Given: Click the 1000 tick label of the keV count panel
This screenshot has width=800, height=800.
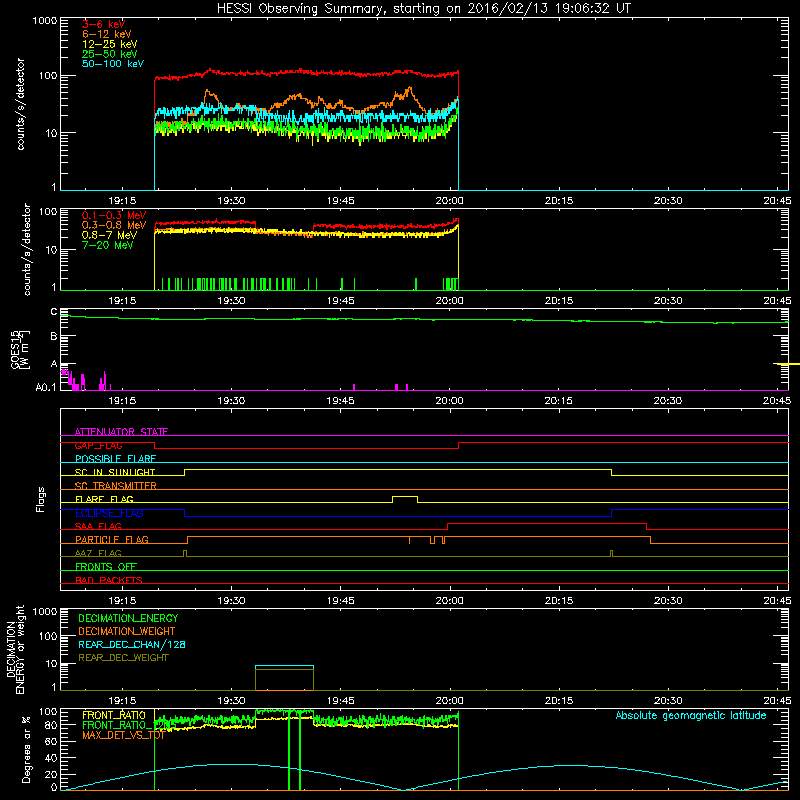Looking at the screenshot, I should click(44, 21).
